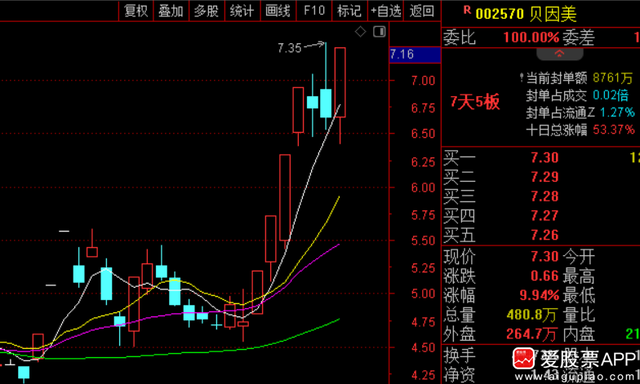Select 叠加 in the top toolbar
This screenshot has width=640, height=384.
tap(171, 11)
